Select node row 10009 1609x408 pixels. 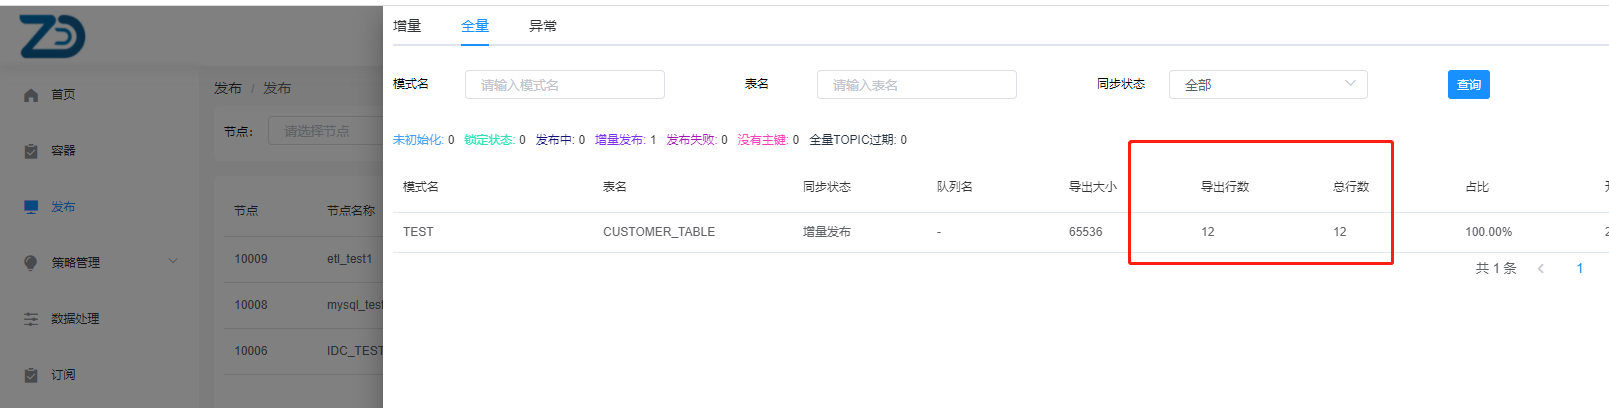pyautogui.click(x=251, y=259)
